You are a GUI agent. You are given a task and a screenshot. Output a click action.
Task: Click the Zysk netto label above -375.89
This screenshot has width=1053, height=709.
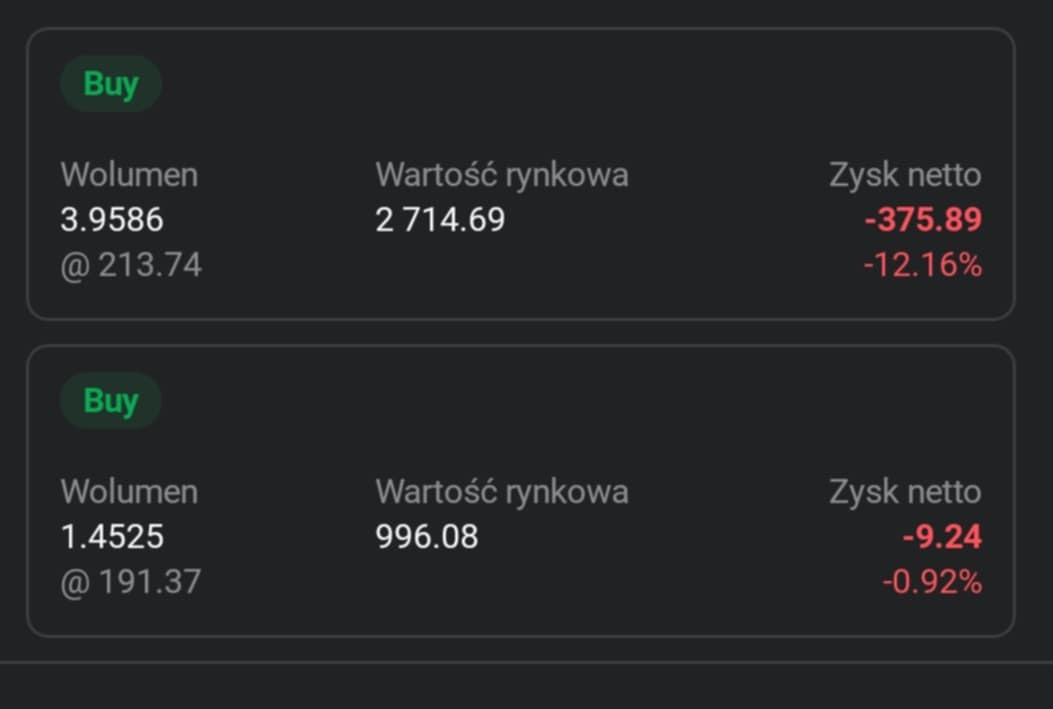tap(905, 175)
